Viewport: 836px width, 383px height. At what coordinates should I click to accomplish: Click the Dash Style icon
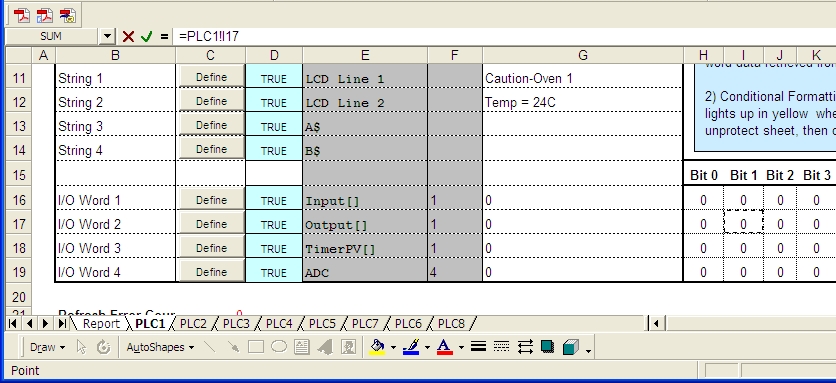(501, 347)
